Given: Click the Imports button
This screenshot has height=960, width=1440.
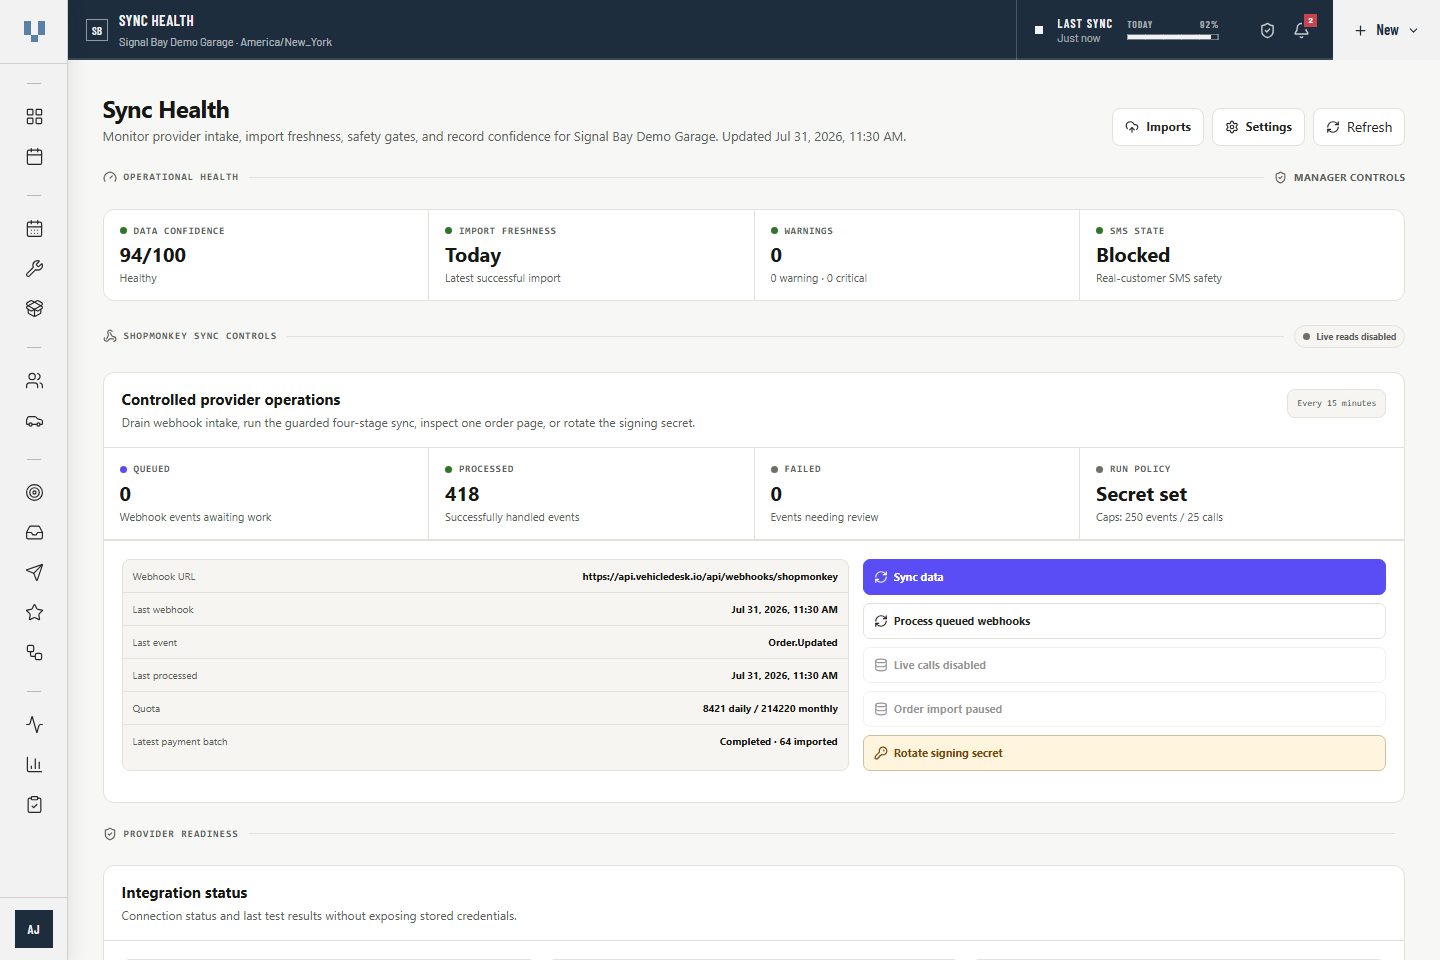Looking at the screenshot, I should pyautogui.click(x=1158, y=127).
